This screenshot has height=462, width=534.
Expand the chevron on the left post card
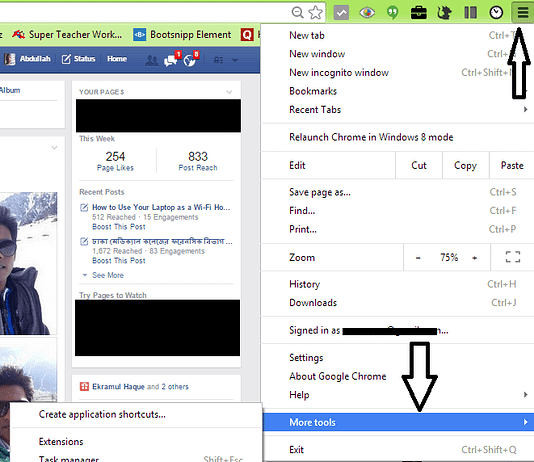coord(54,147)
